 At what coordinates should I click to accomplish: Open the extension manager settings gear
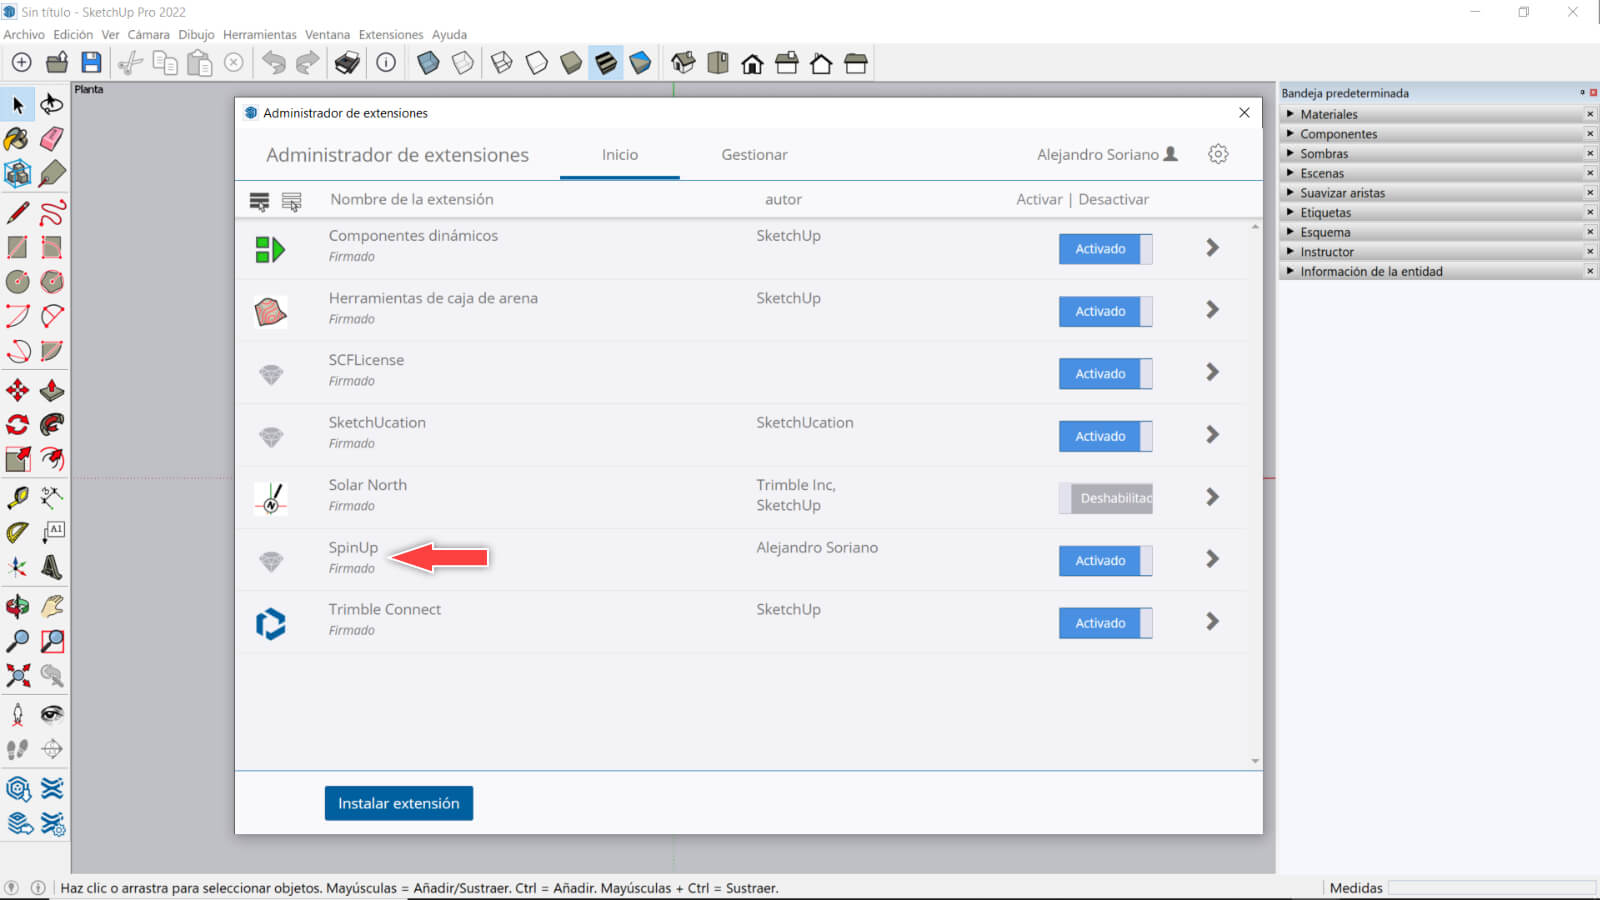point(1218,154)
